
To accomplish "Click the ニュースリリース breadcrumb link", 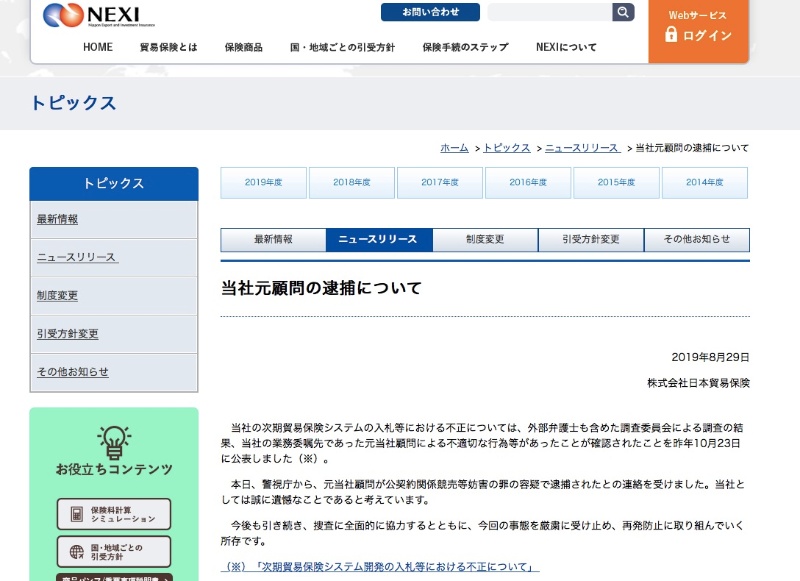I will point(581,148).
